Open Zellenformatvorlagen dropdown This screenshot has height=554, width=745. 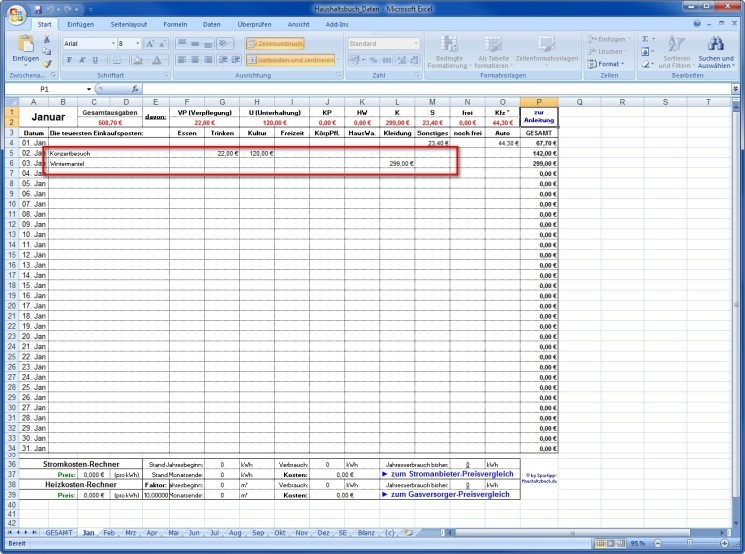coord(547,51)
